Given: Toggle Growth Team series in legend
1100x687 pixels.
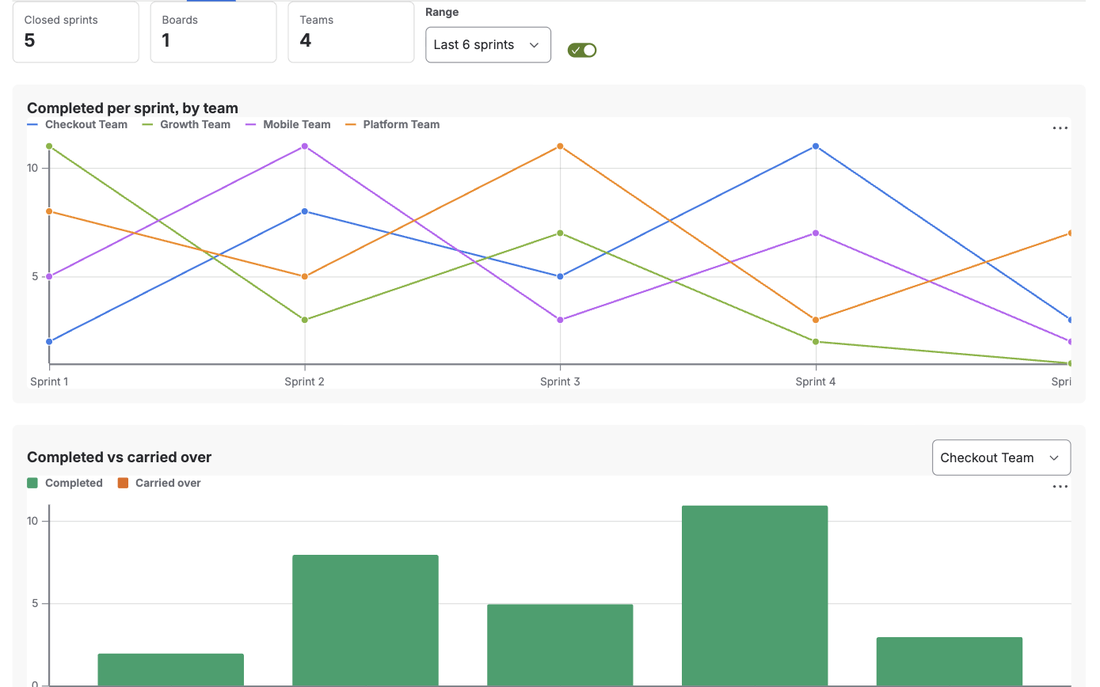Looking at the screenshot, I should pyautogui.click(x=186, y=124).
